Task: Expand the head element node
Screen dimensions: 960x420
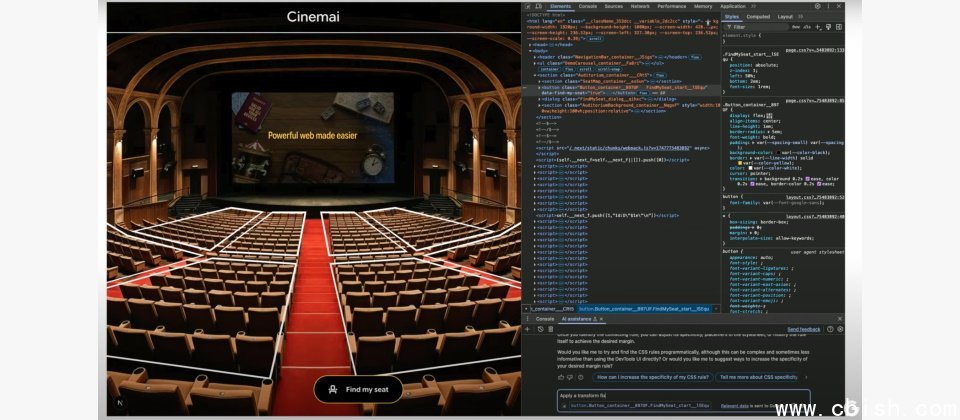Action: (x=530, y=45)
